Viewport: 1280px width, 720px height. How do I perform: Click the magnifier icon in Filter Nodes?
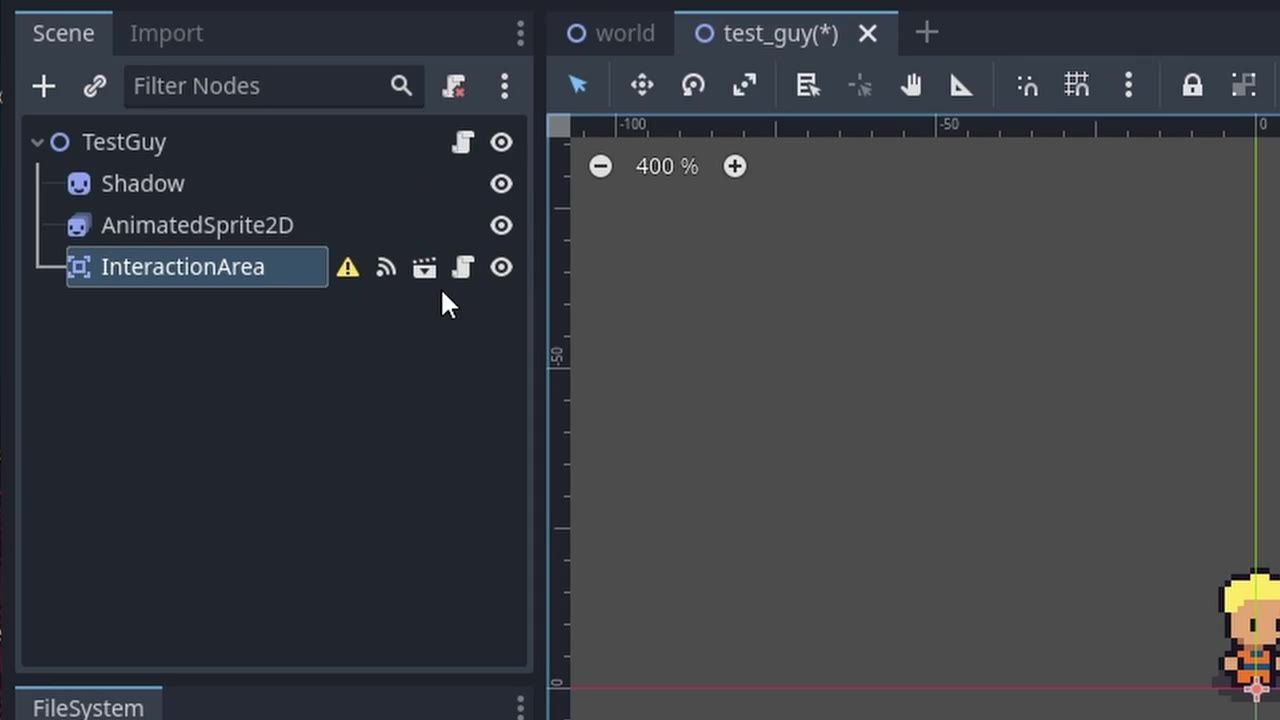pyautogui.click(x=401, y=86)
